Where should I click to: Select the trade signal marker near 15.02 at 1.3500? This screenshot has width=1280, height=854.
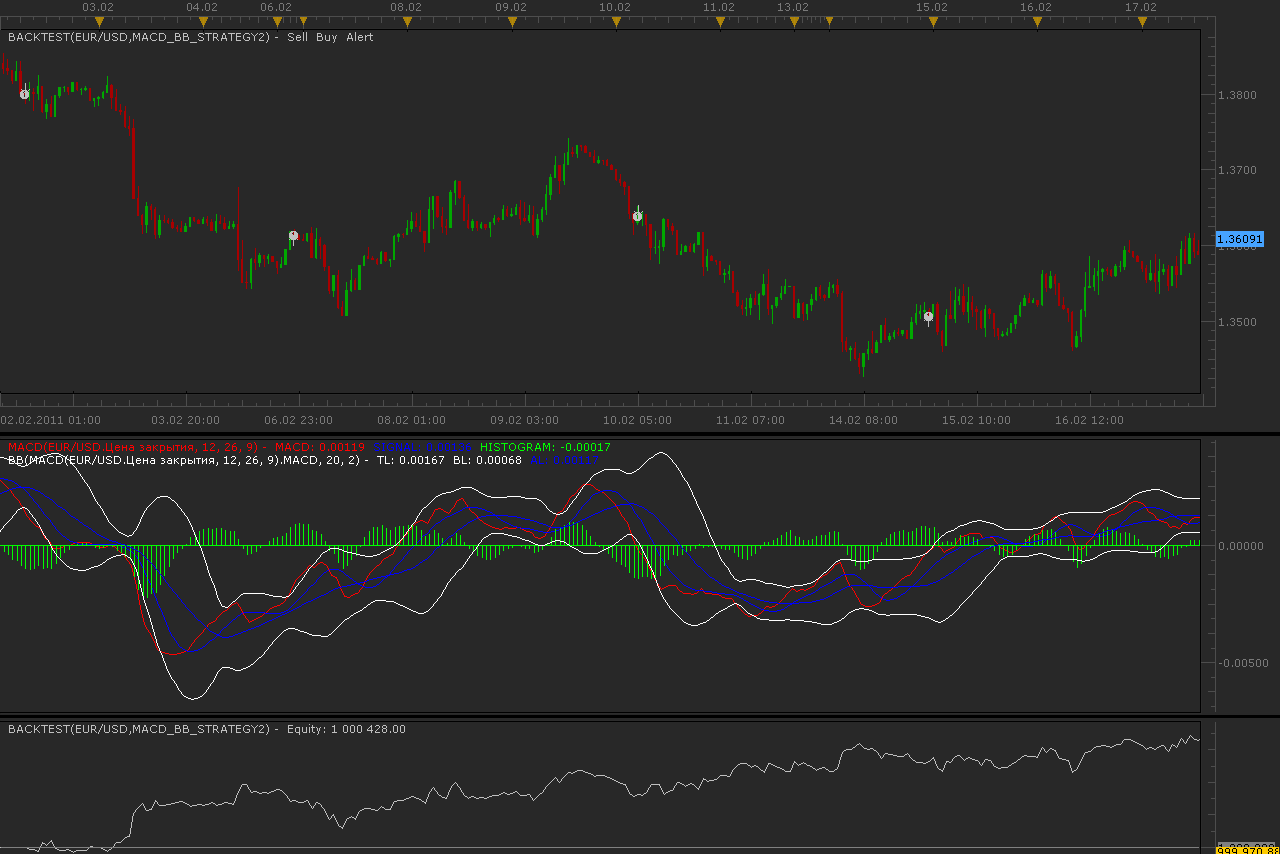point(928,316)
